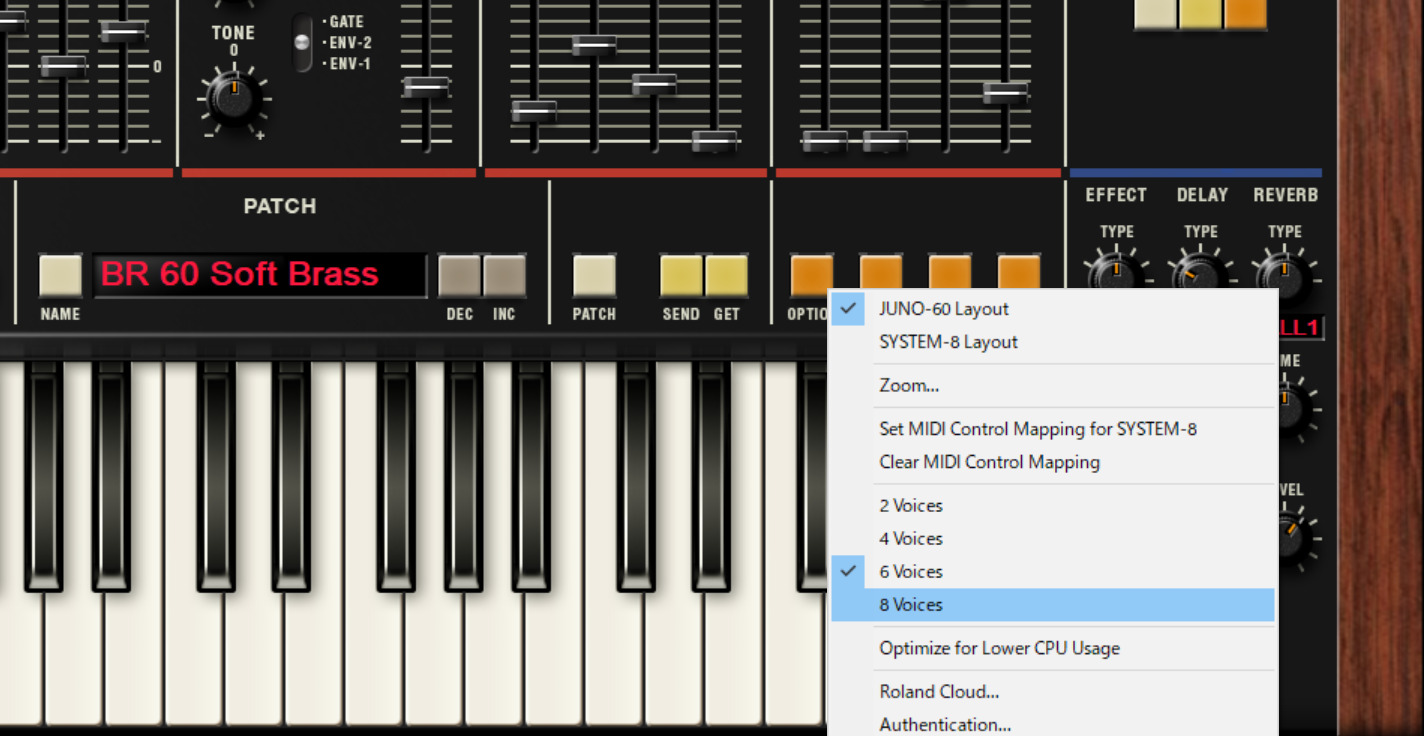Select the checked 6 Voices entry

click(1053, 572)
